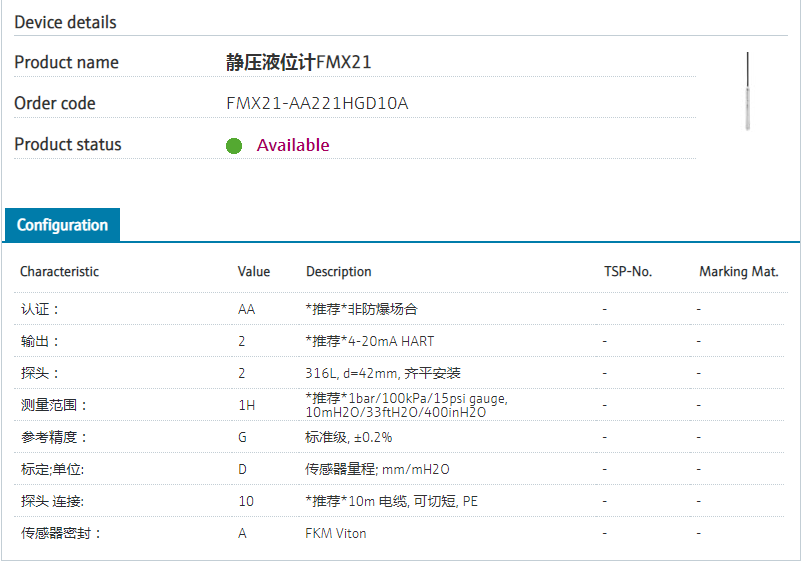Click the 1H measuring range value
The image size is (801, 562).
tap(246, 405)
